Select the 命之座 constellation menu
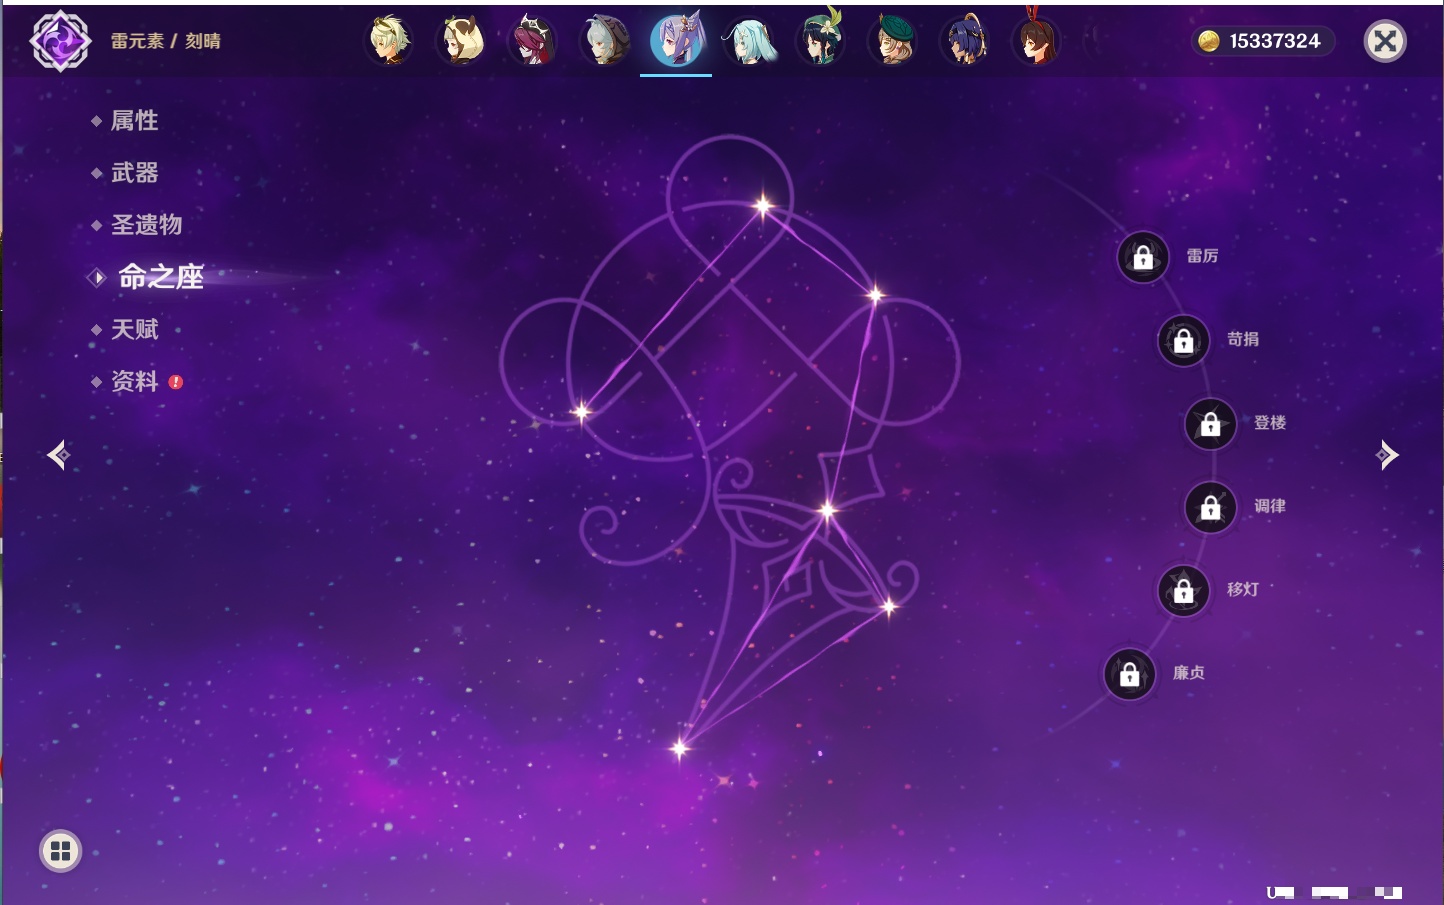 pyautogui.click(x=160, y=277)
